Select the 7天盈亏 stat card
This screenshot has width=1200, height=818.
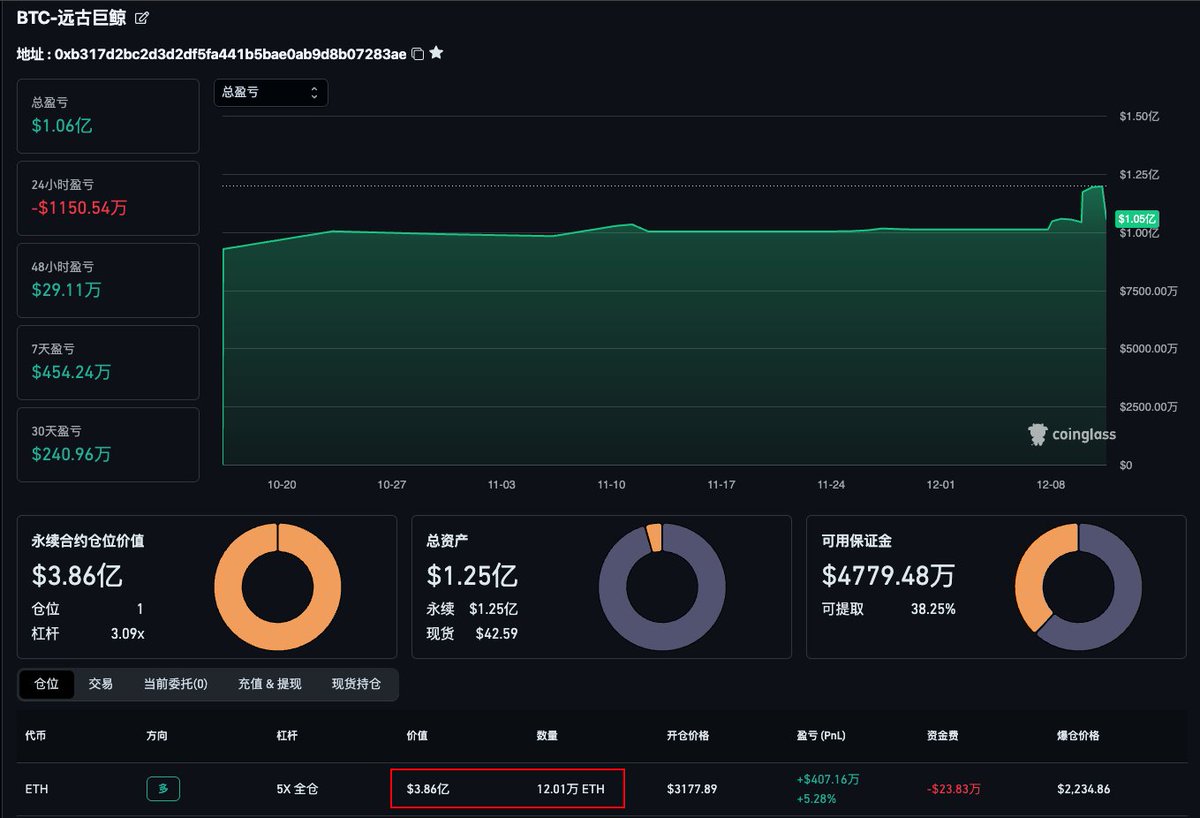pos(108,362)
